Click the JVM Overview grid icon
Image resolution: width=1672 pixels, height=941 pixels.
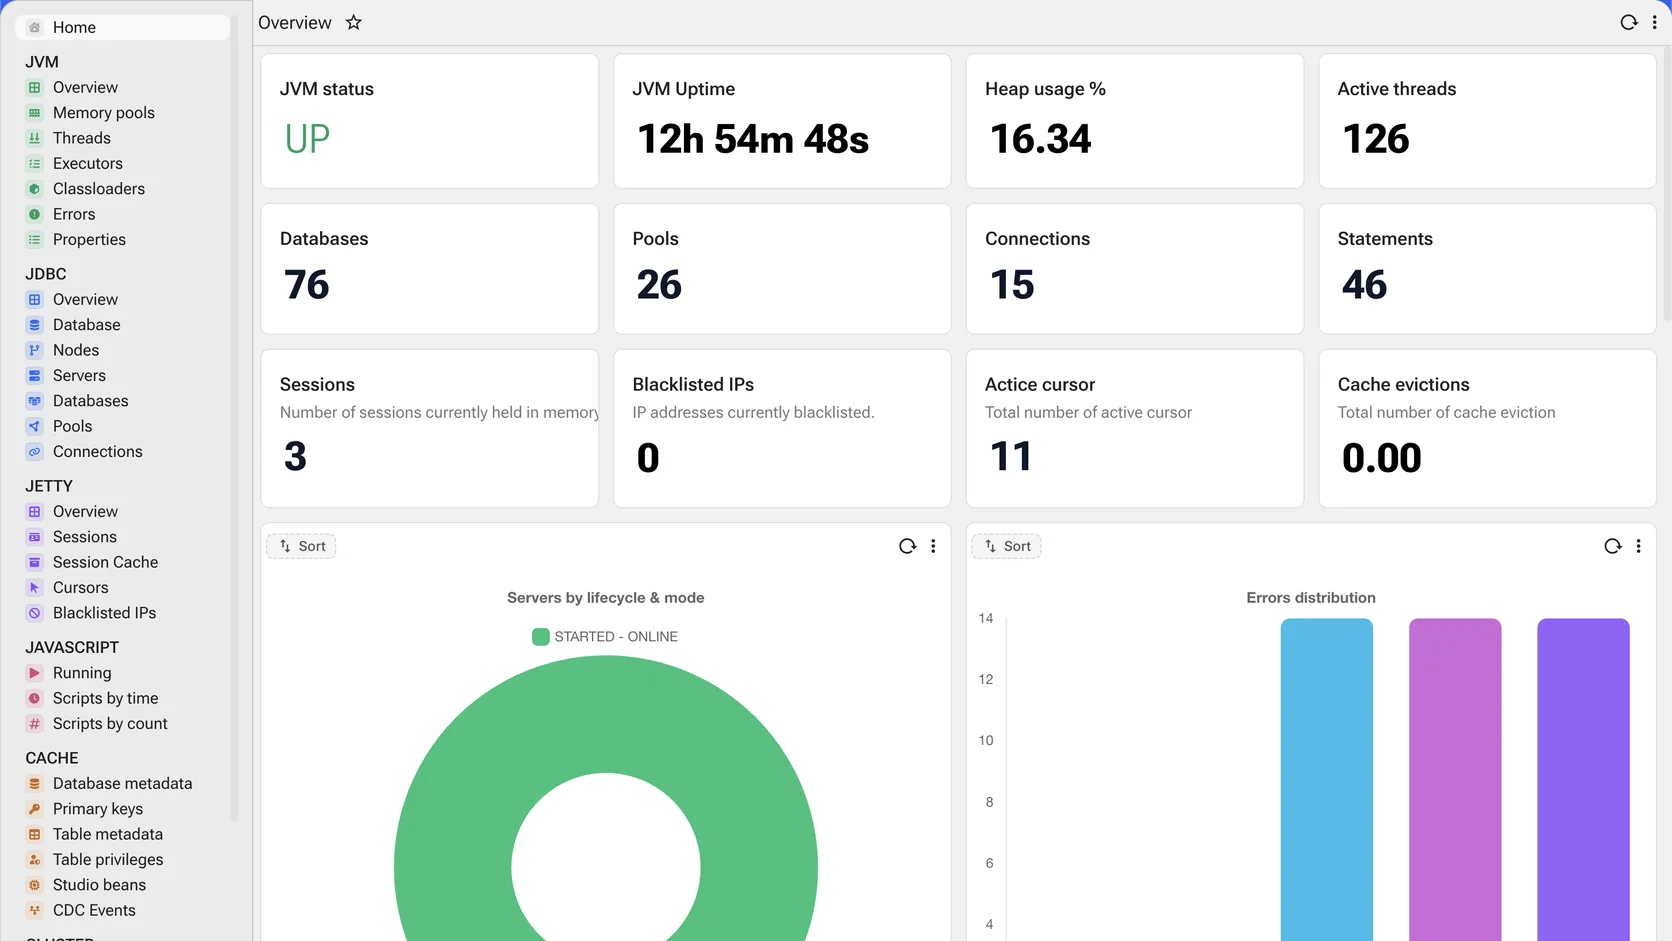pyautogui.click(x=34, y=87)
